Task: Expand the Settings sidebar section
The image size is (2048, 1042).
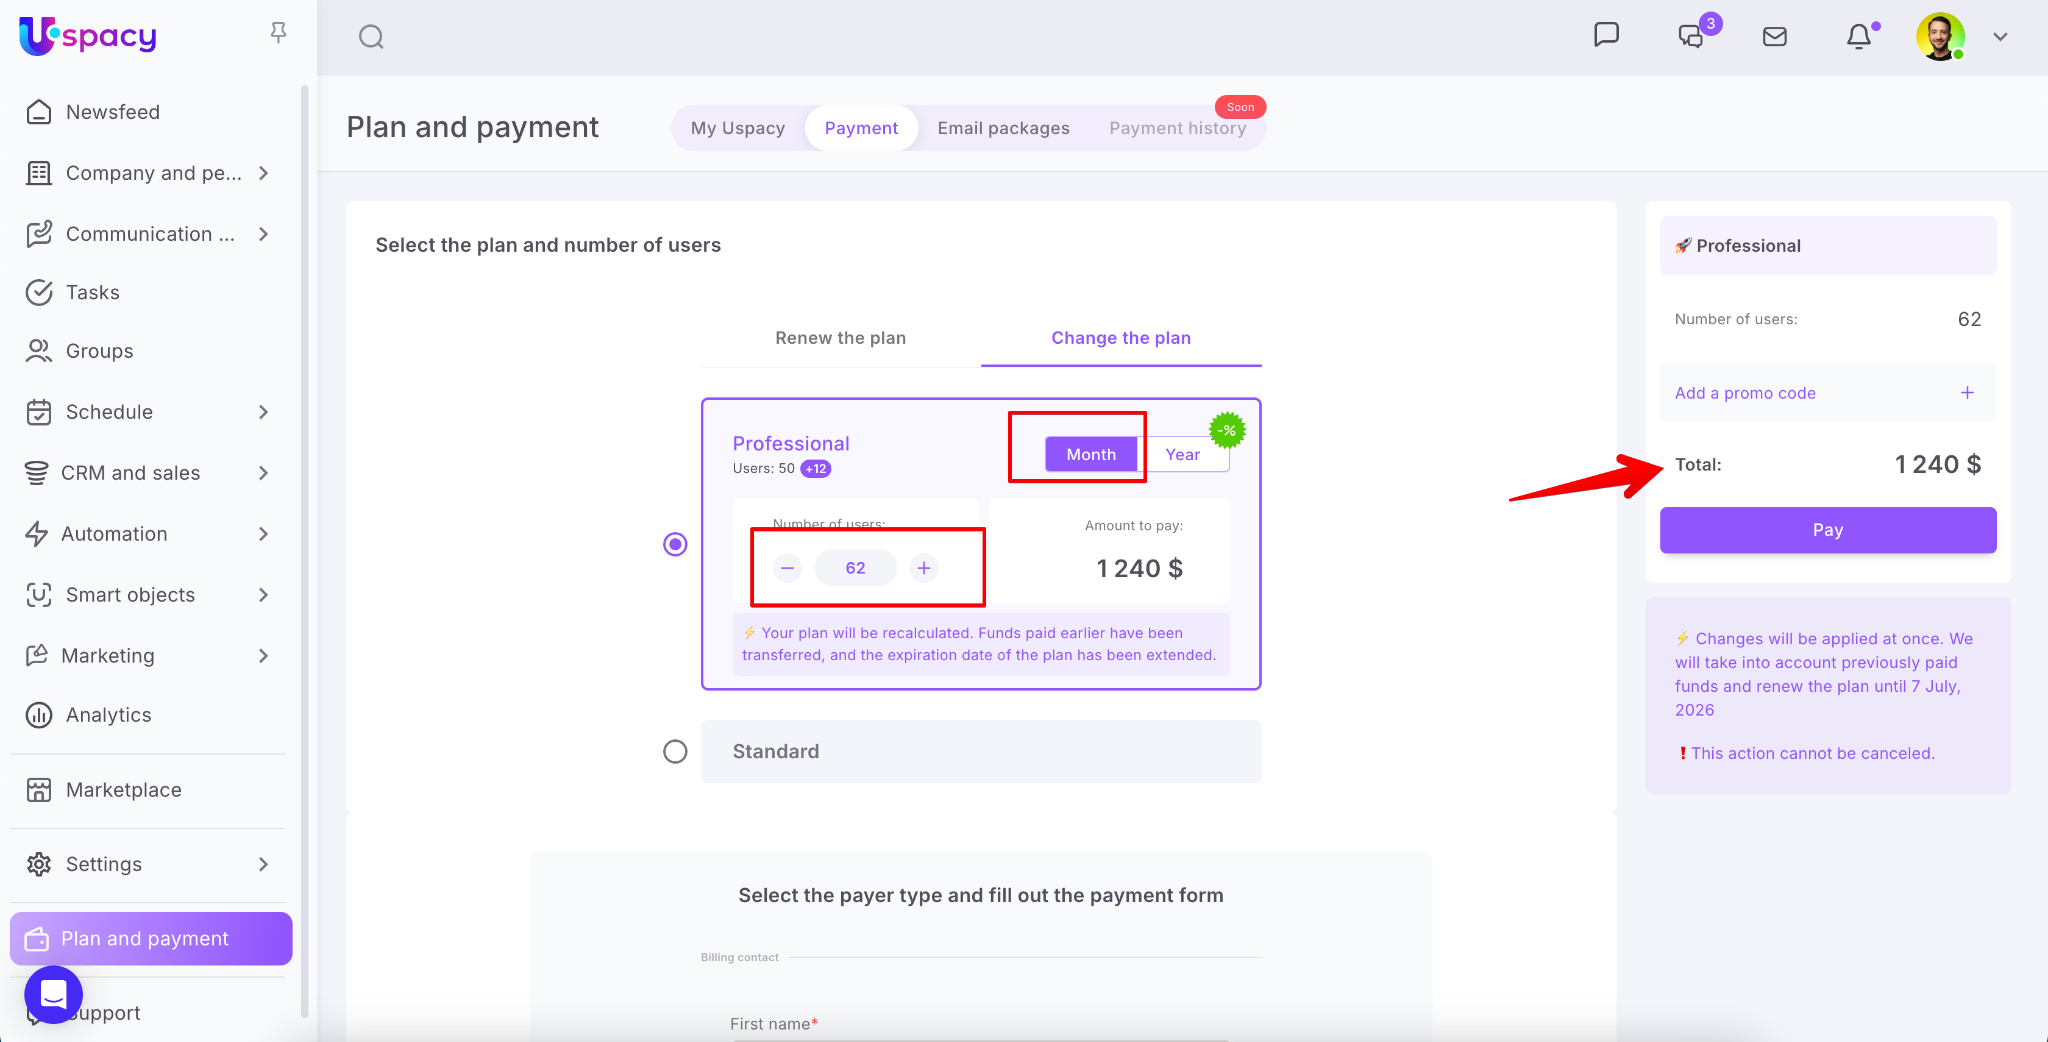Action: click(263, 864)
